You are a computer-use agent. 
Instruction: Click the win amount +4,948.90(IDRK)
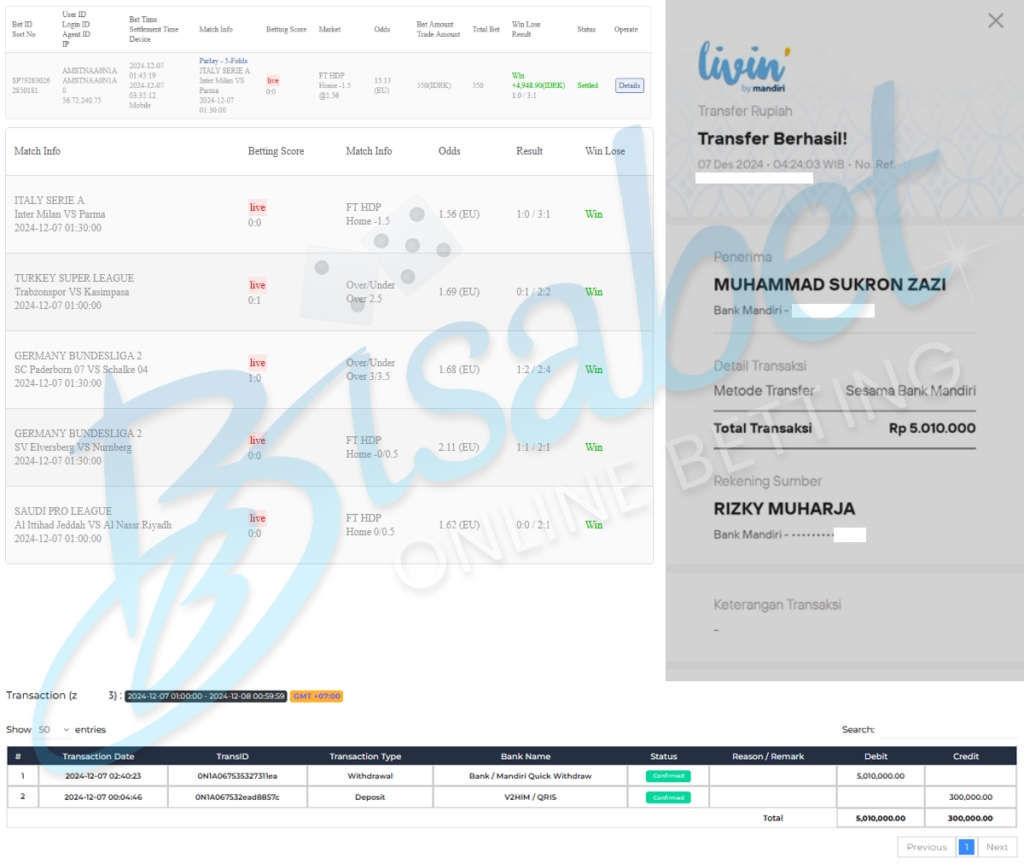pos(538,86)
